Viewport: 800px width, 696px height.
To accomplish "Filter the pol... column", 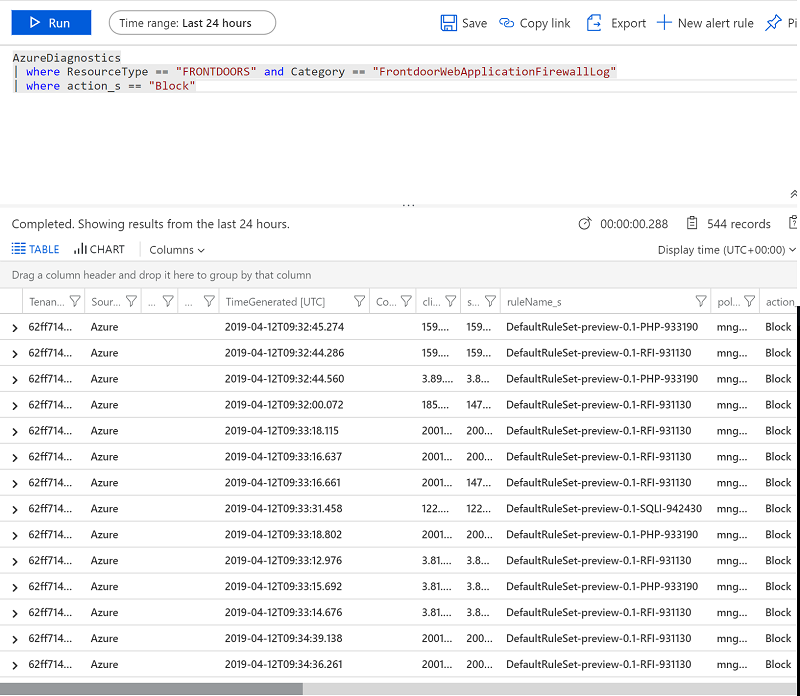I will pyautogui.click(x=749, y=302).
